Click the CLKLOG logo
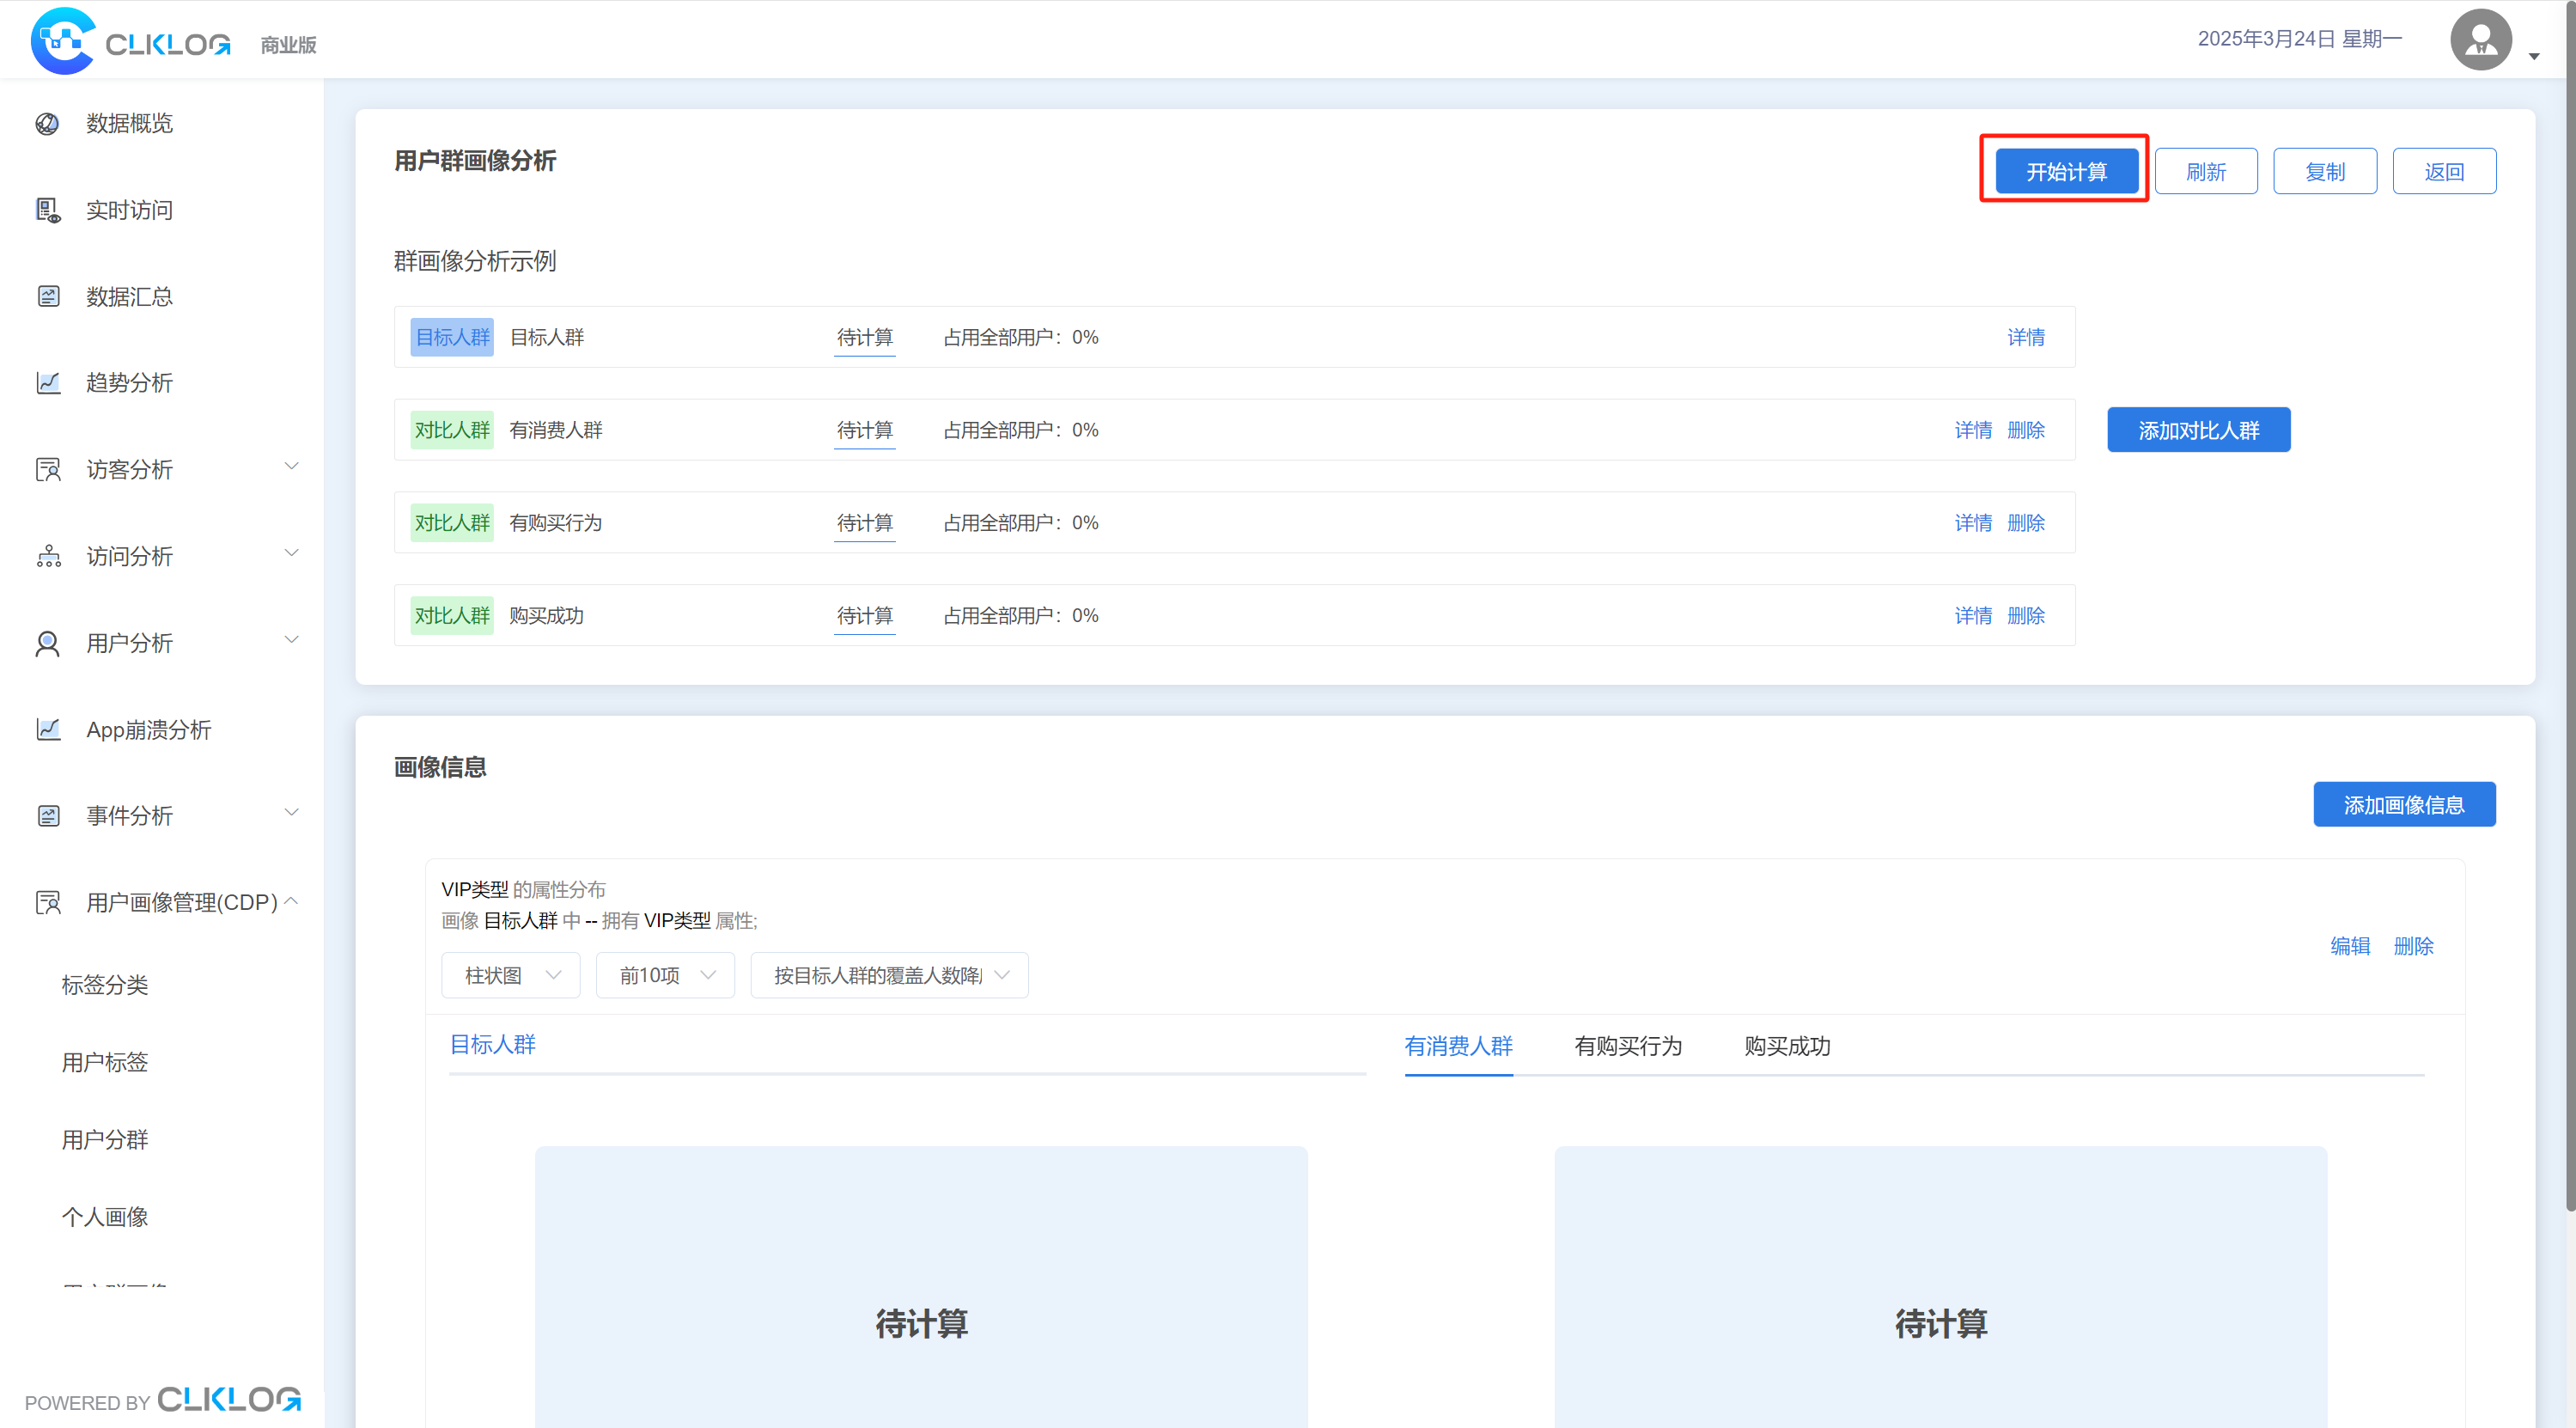This screenshot has width=2576, height=1428. click(x=131, y=41)
